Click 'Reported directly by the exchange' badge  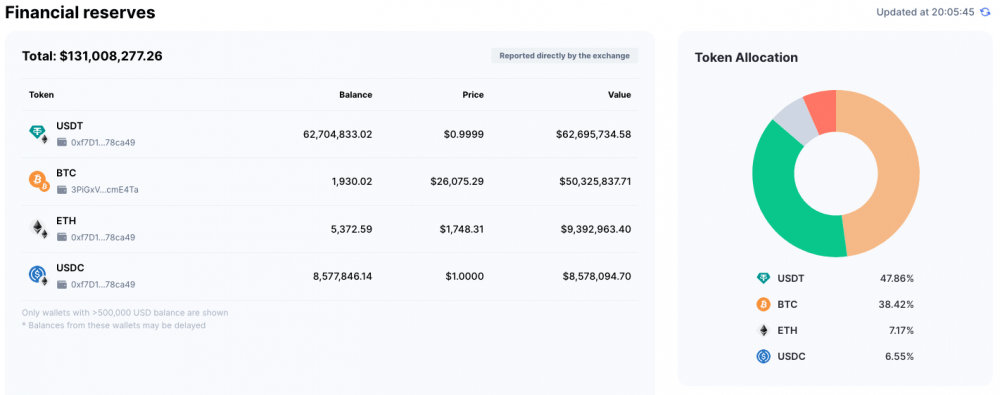(x=564, y=56)
